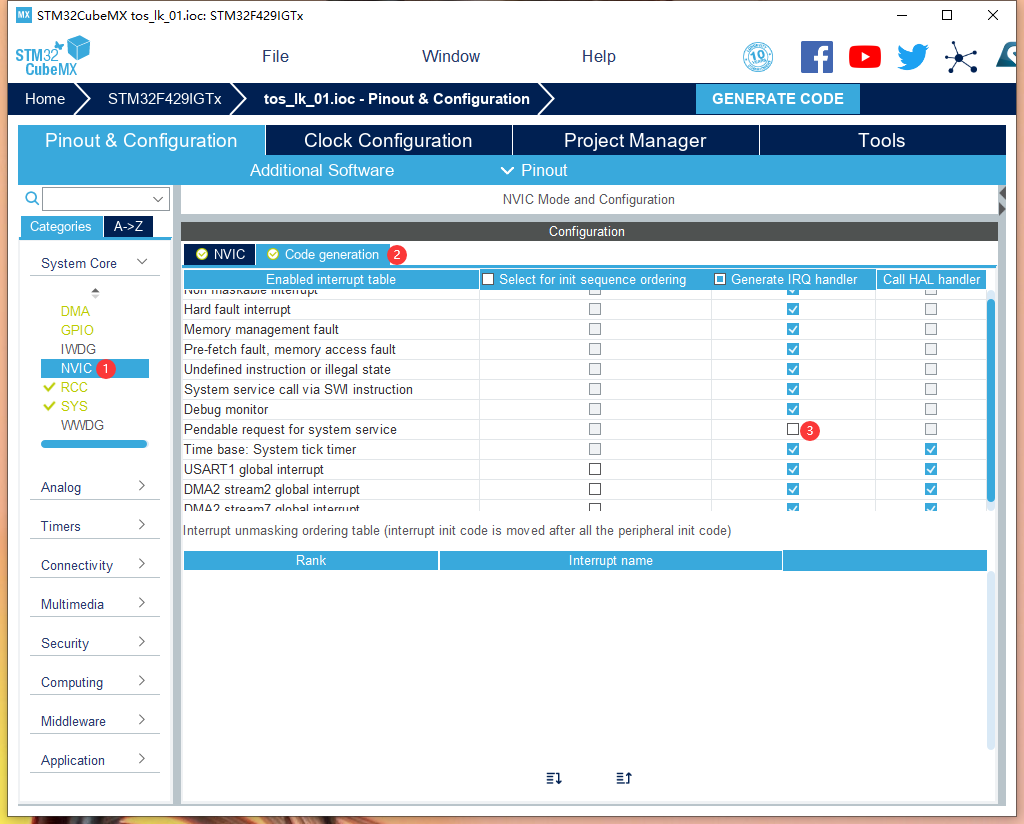This screenshot has height=824, width=1024.
Task: Select the Categories tab
Action: [61, 227]
